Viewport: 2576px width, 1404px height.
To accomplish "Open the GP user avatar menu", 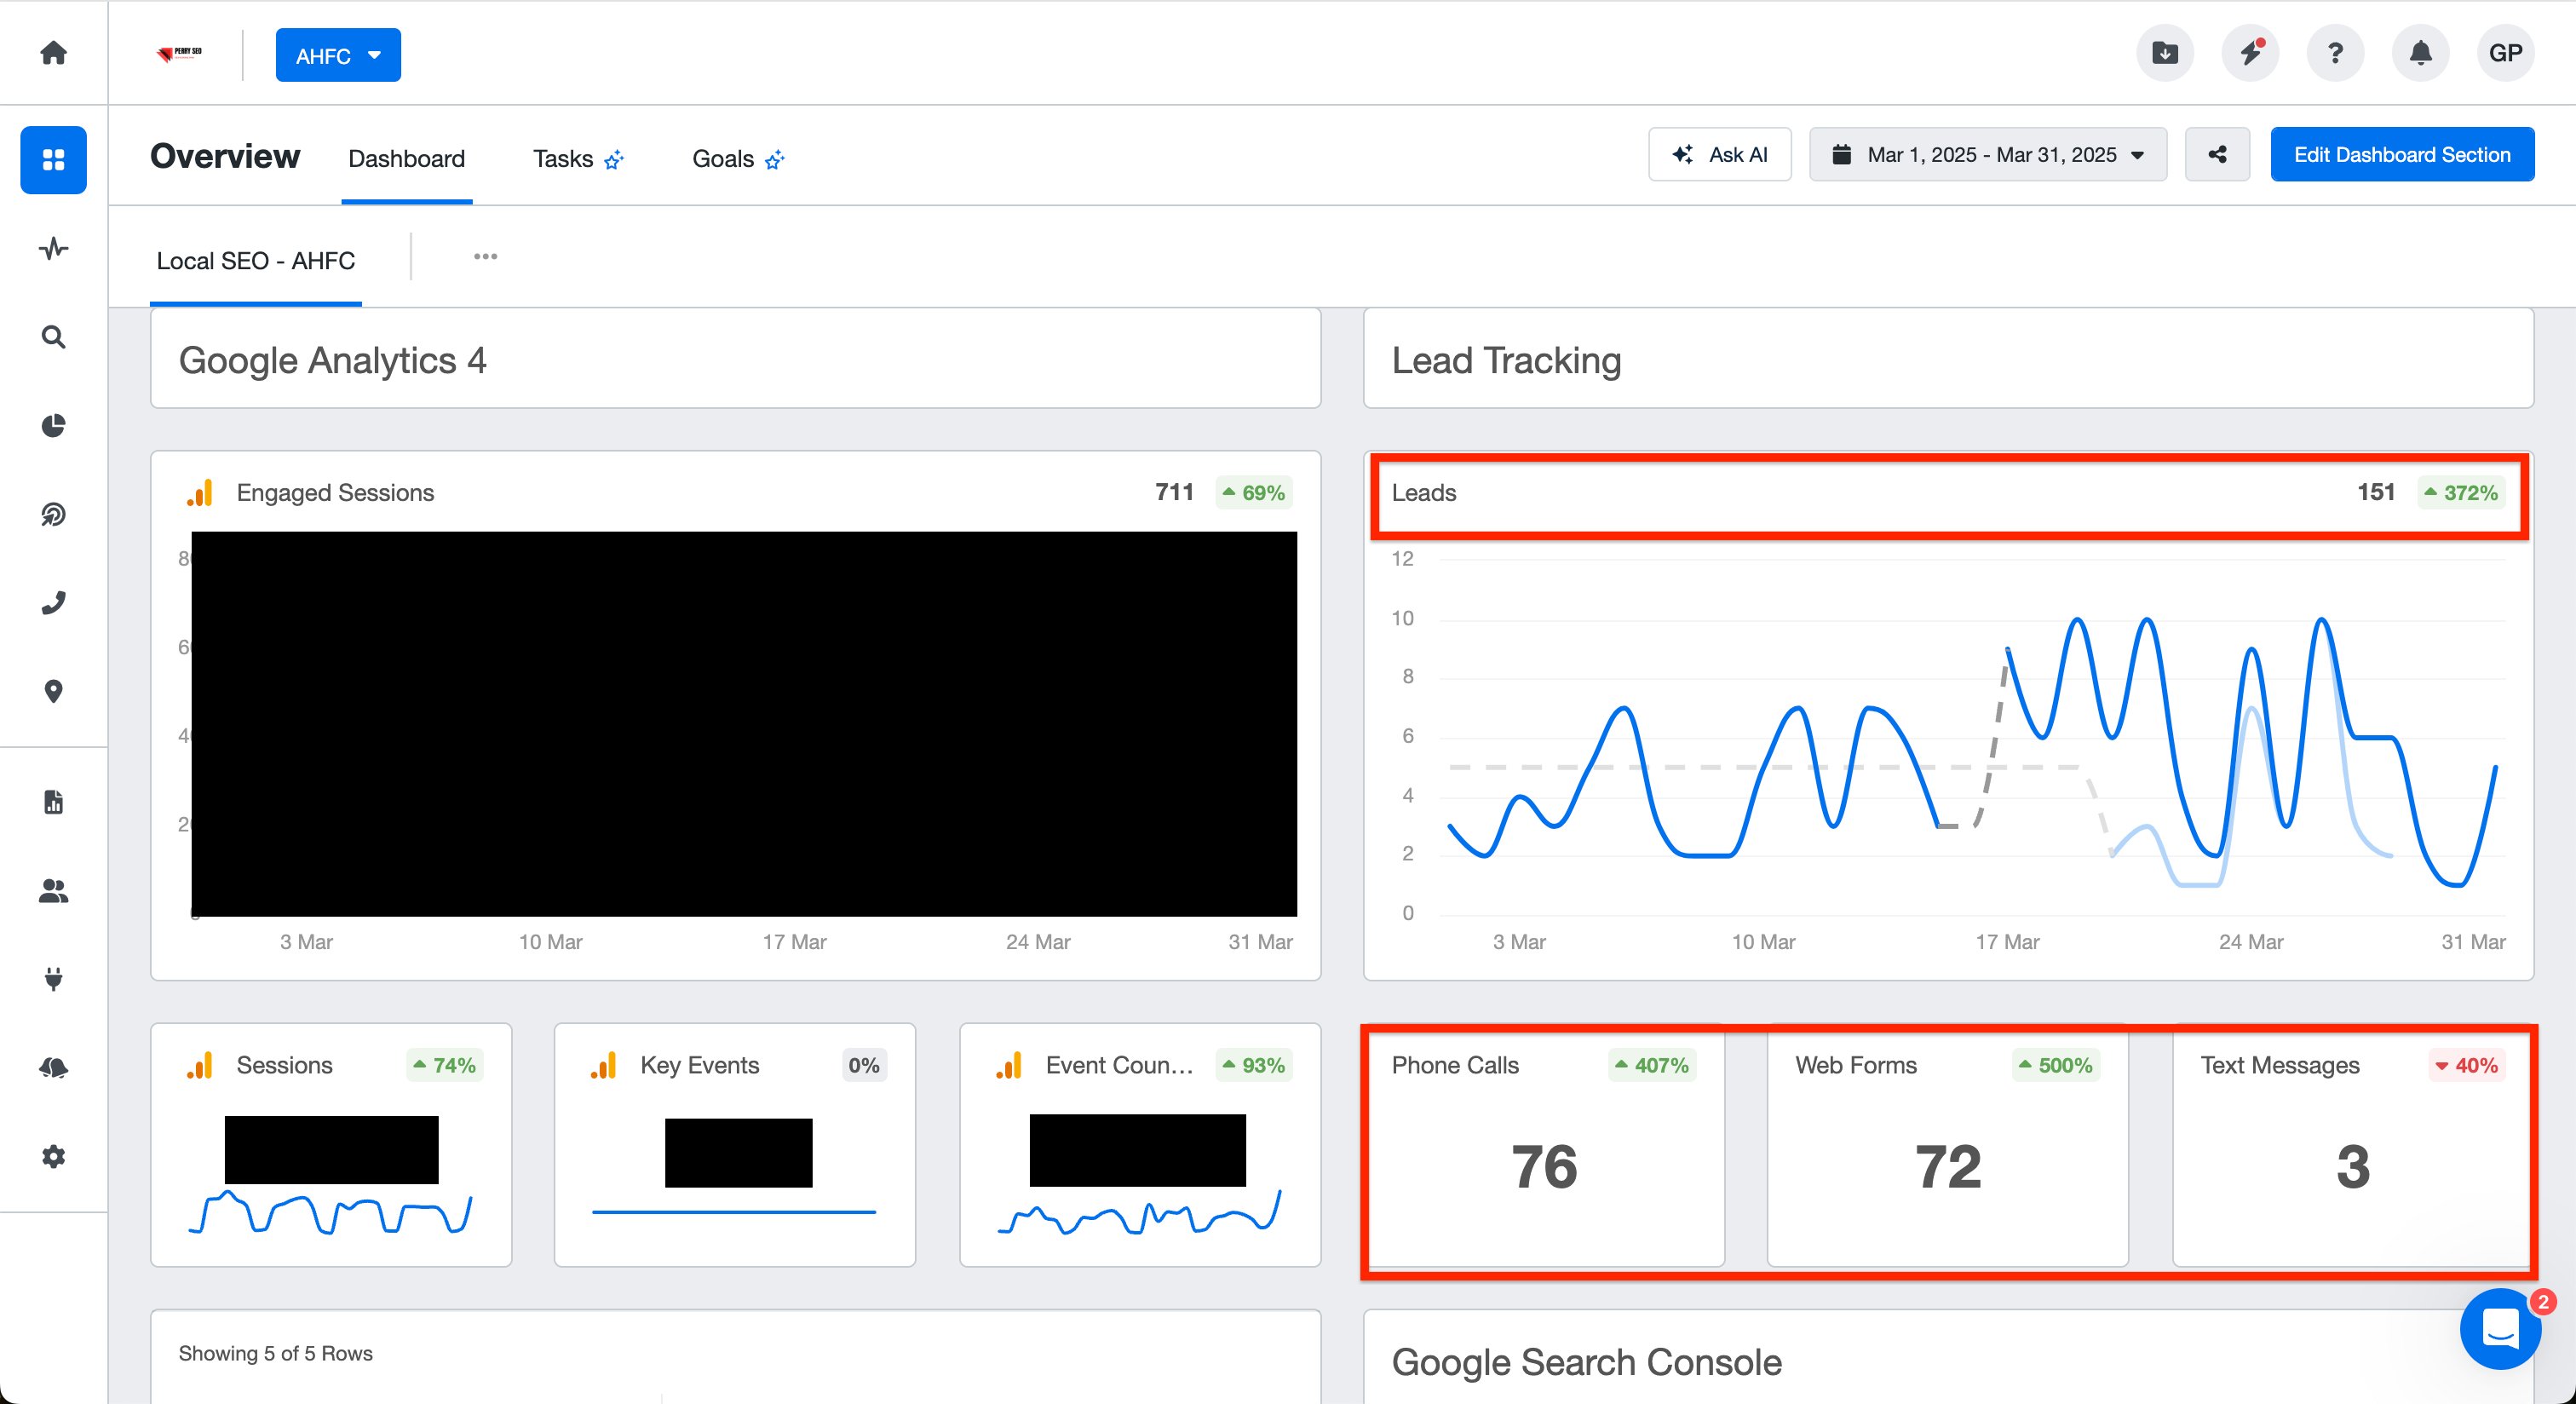I will click(2505, 53).
